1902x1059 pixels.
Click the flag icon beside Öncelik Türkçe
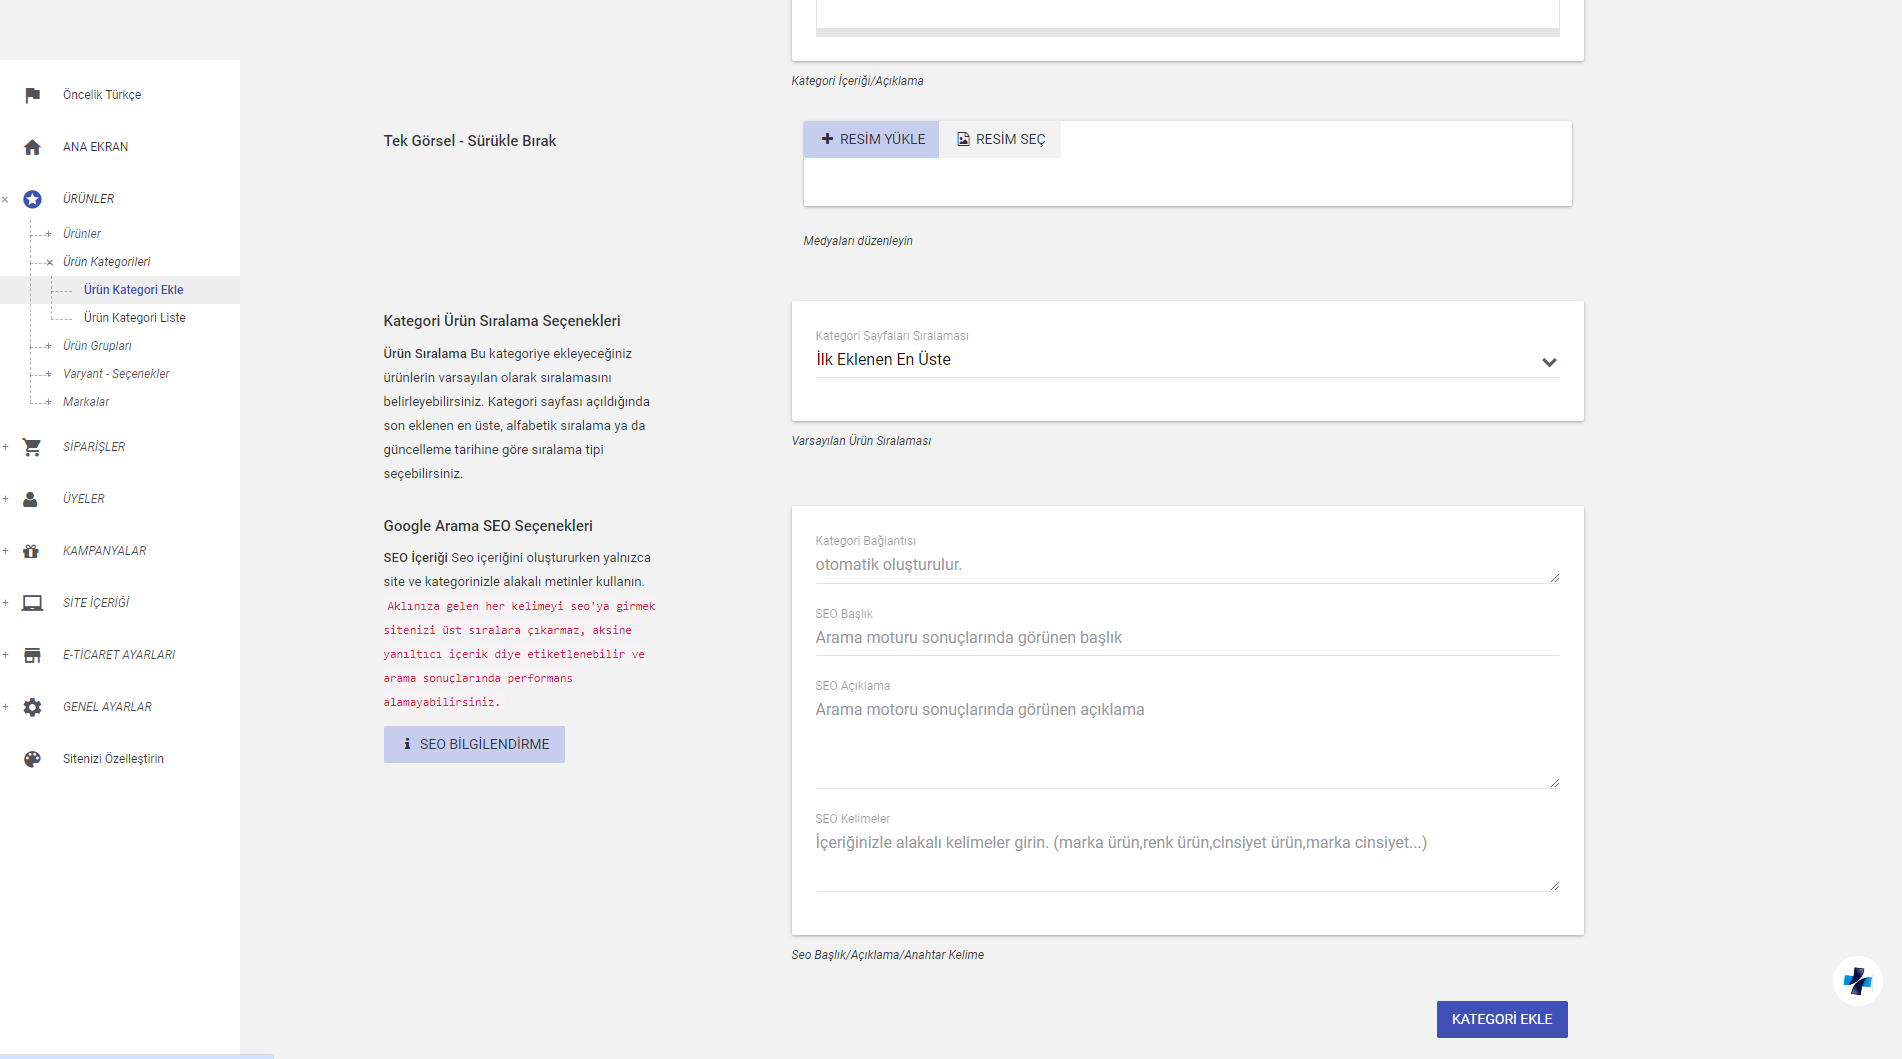[32, 95]
